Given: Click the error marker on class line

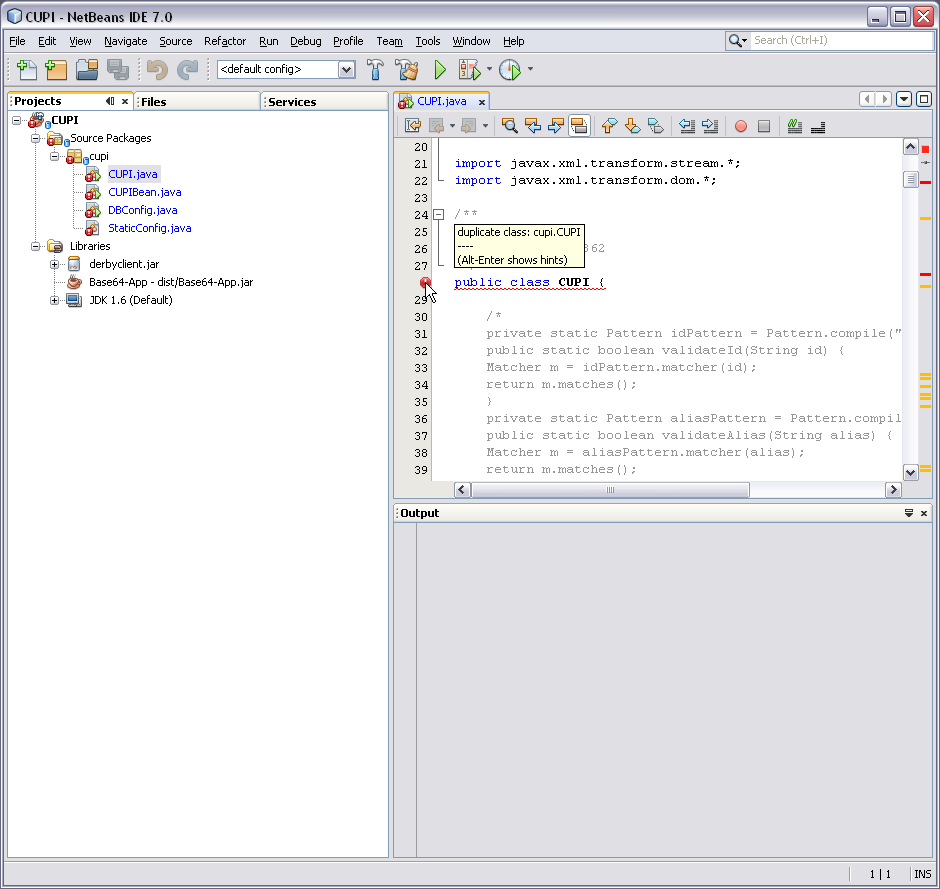Looking at the screenshot, I should click(x=425, y=282).
